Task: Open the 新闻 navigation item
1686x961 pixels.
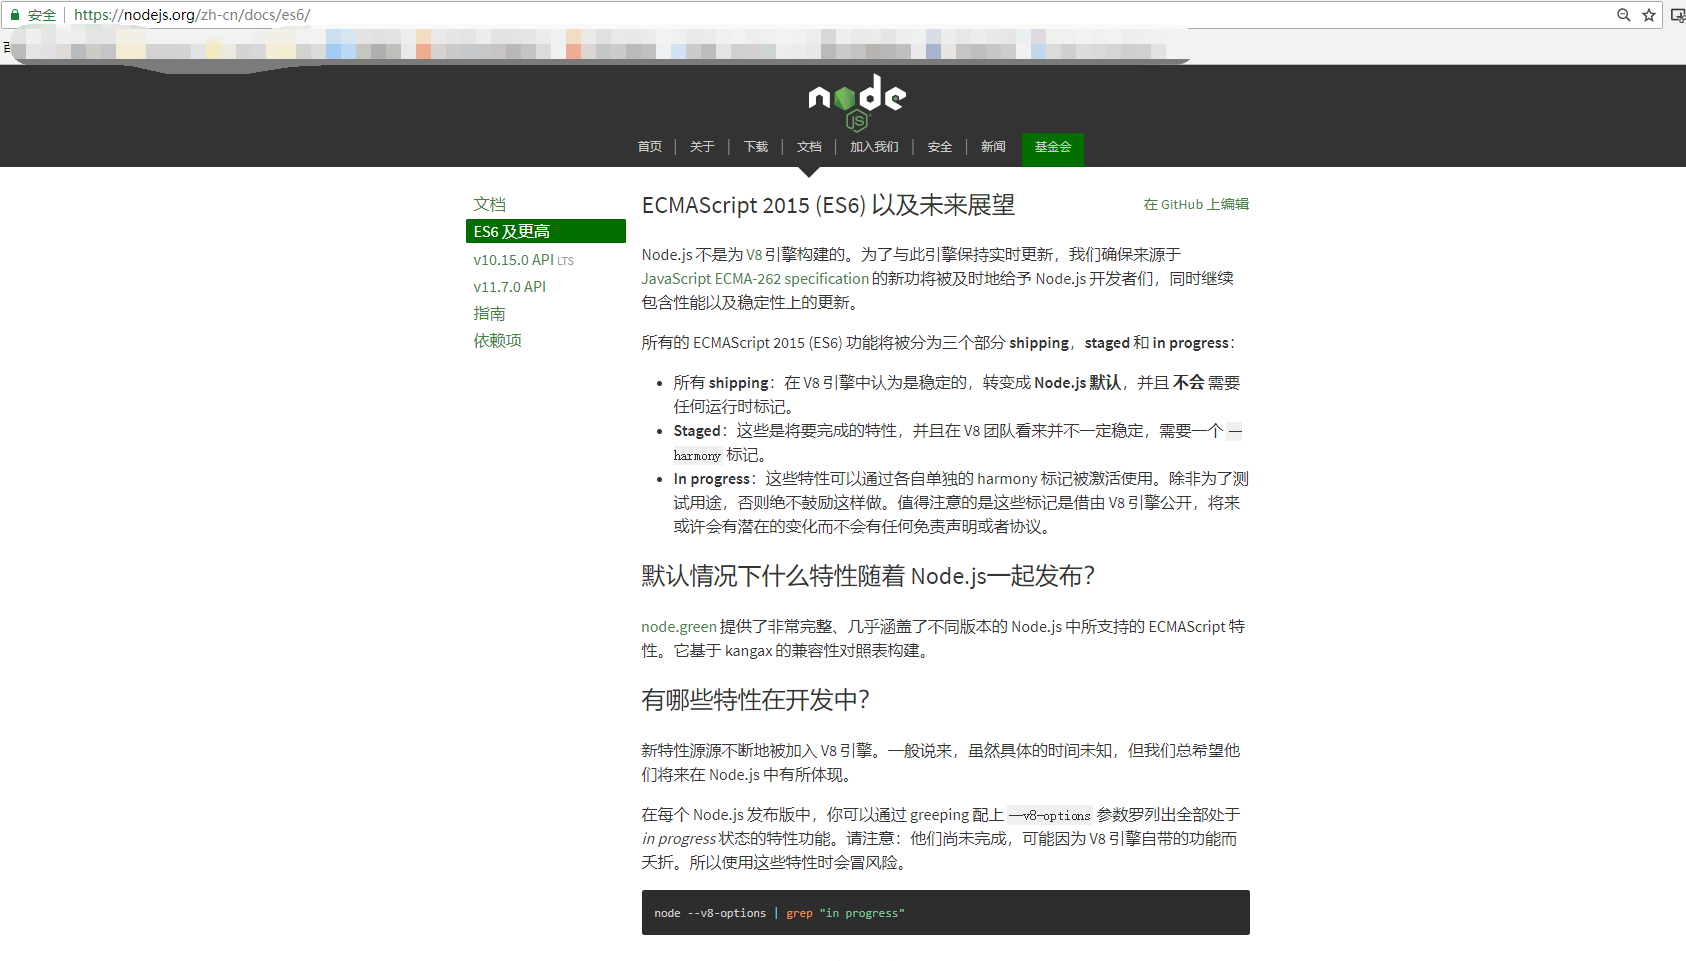Action: click(x=993, y=147)
